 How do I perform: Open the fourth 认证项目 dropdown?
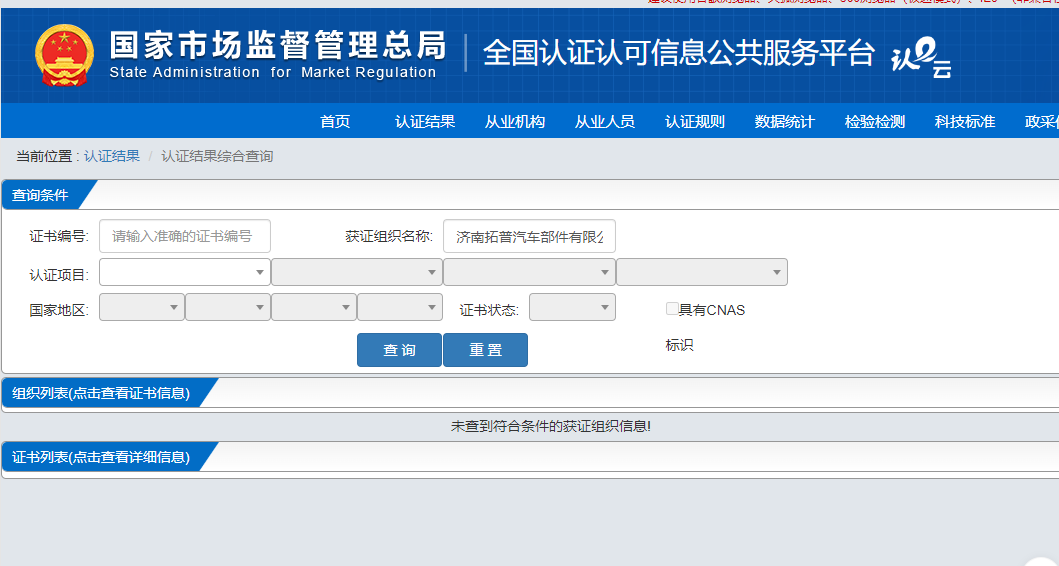(702, 272)
